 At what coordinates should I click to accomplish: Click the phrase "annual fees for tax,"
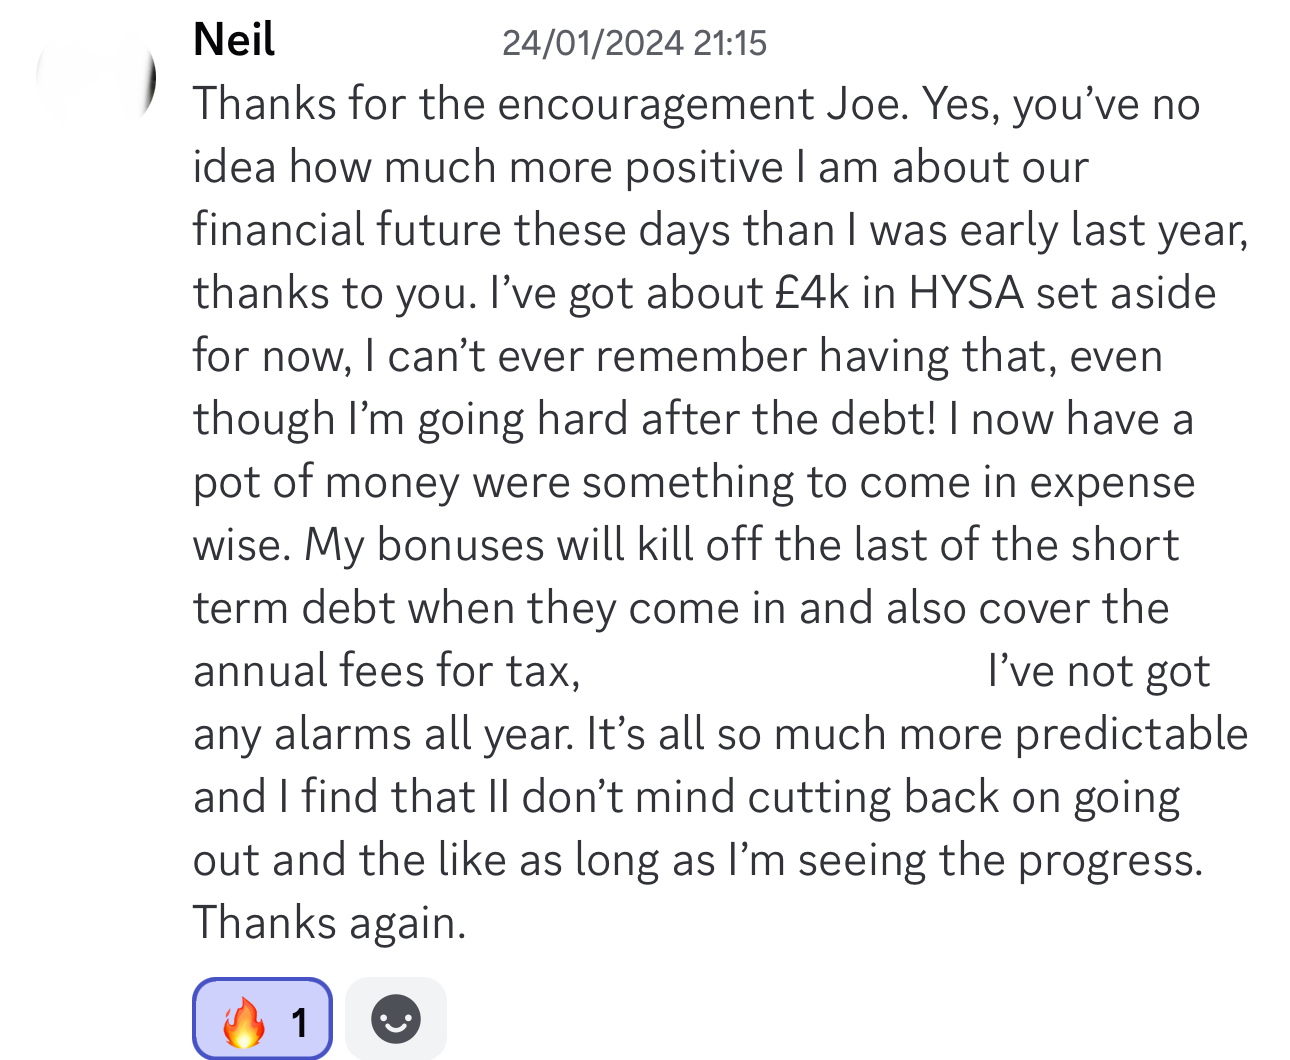tap(387, 671)
